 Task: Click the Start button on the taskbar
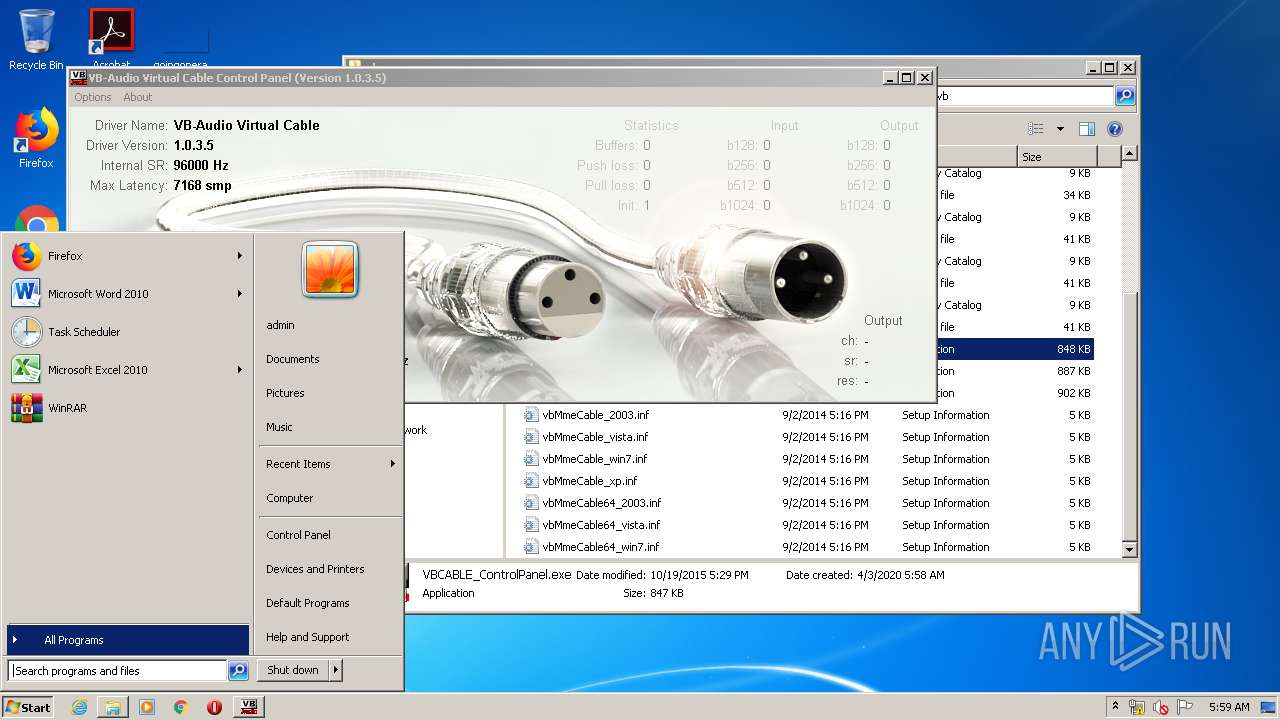[28, 707]
